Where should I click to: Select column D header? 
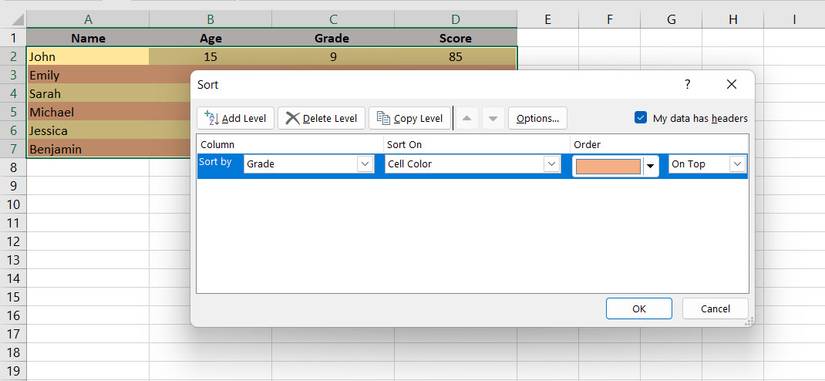coord(456,19)
